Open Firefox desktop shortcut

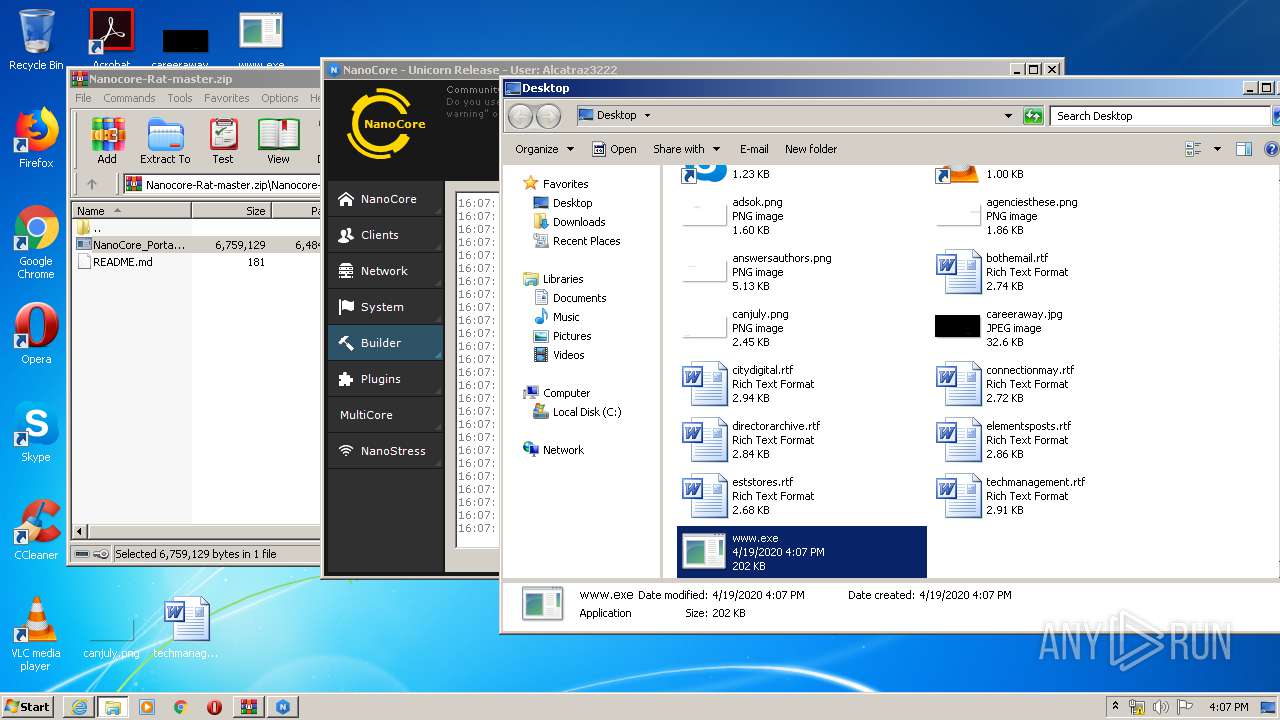(36, 138)
